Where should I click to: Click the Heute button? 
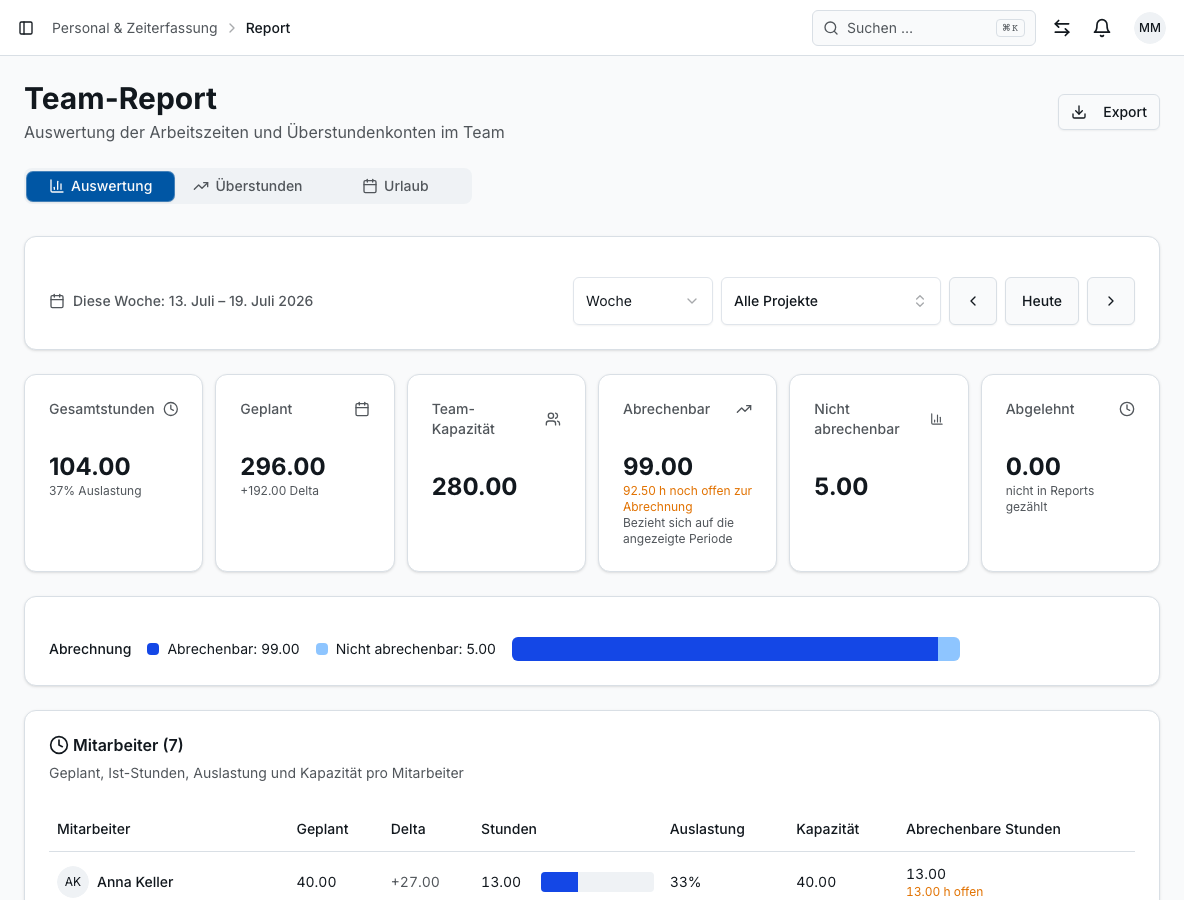point(1041,301)
